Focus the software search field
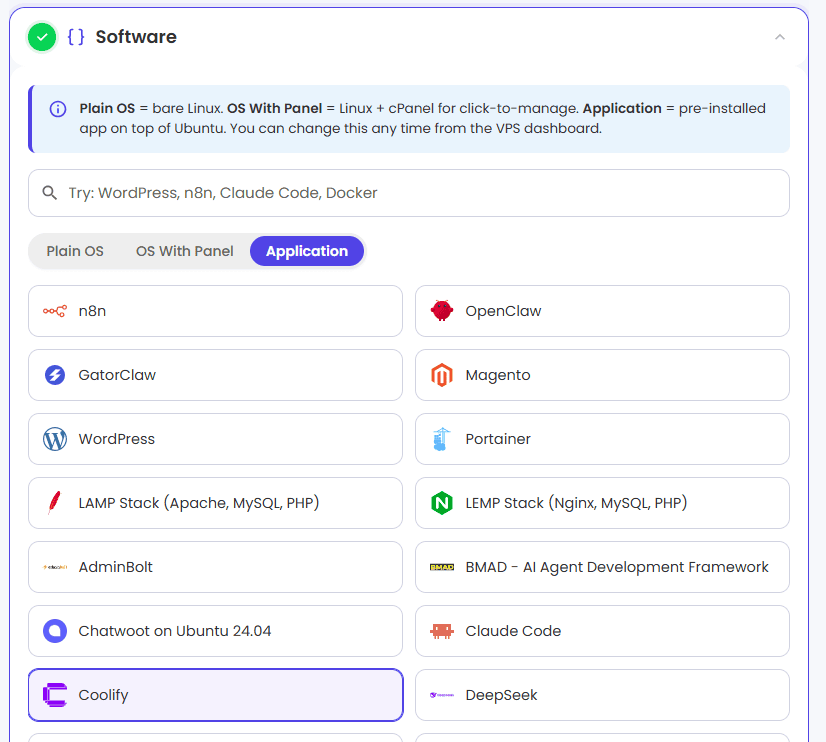This screenshot has height=742, width=826. pos(409,193)
